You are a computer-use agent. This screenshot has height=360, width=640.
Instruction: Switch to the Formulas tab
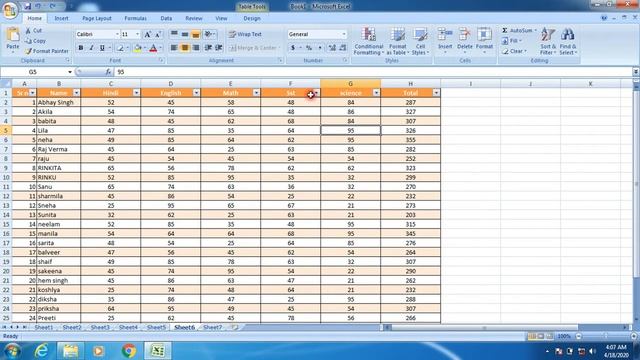pos(136,18)
